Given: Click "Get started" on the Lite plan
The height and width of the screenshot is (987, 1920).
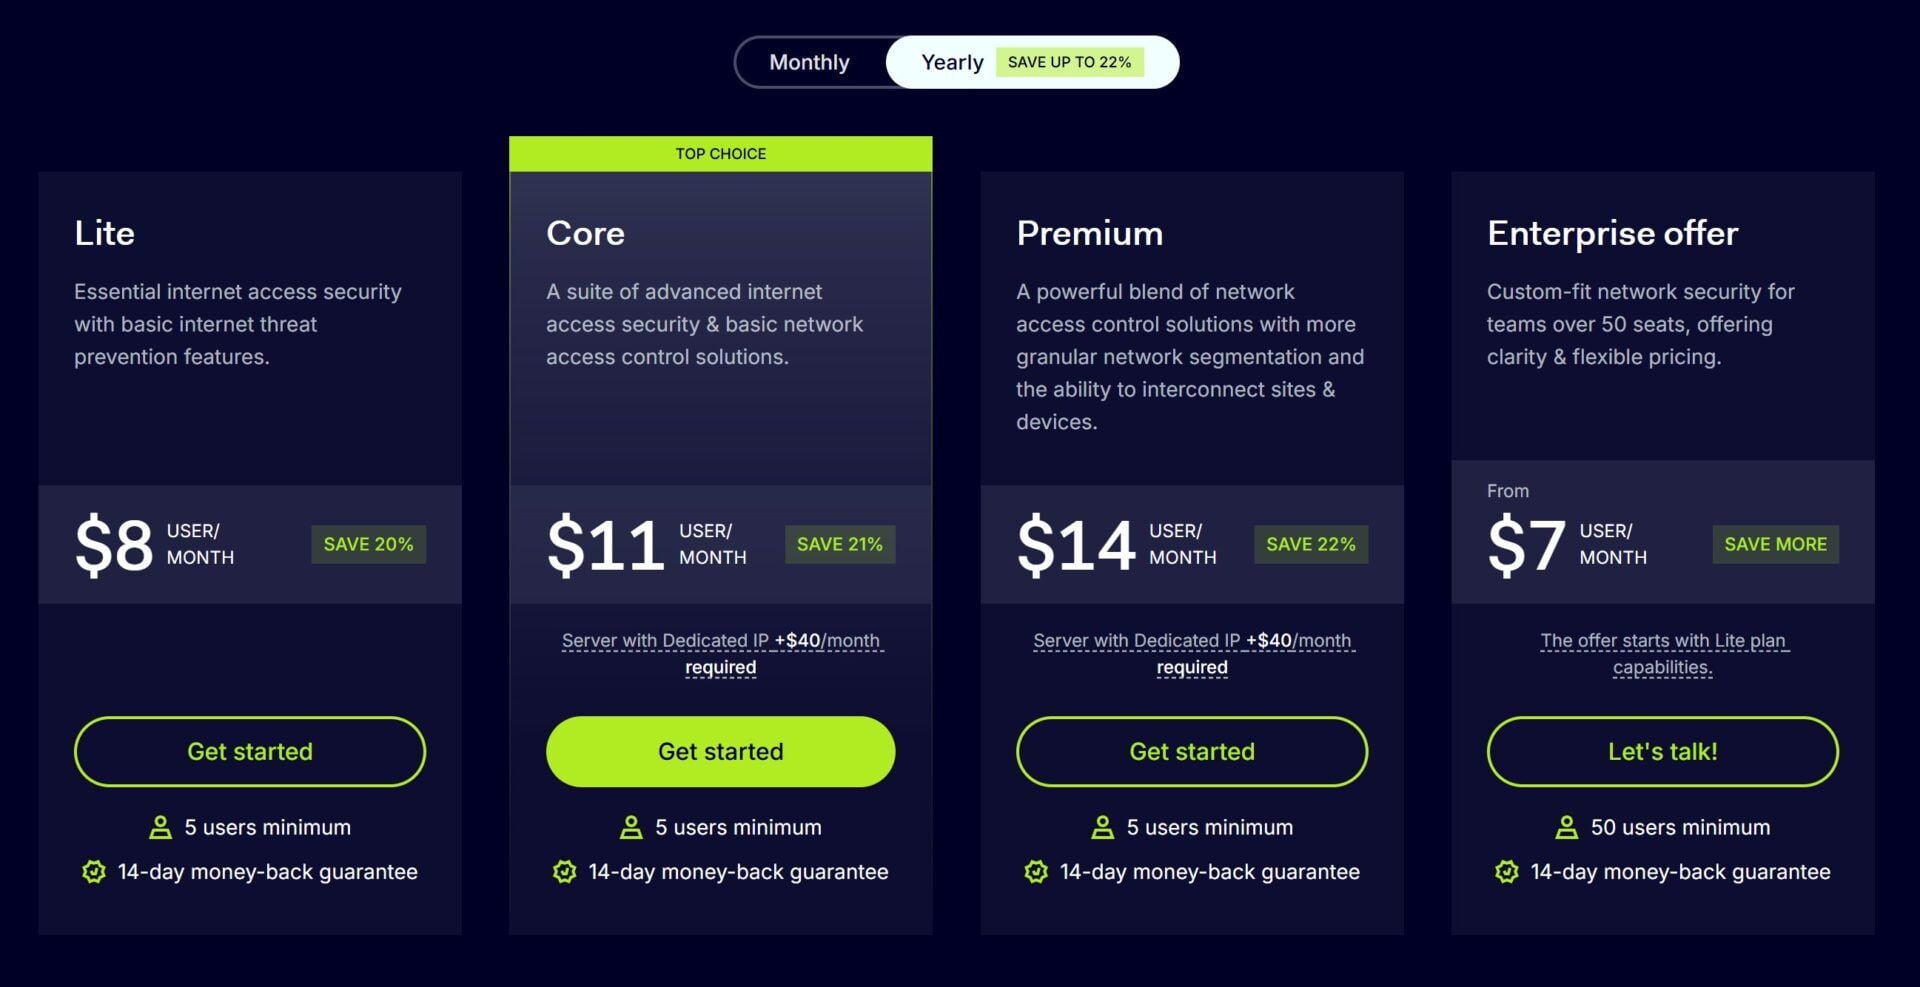Looking at the screenshot, I should 249,751.
